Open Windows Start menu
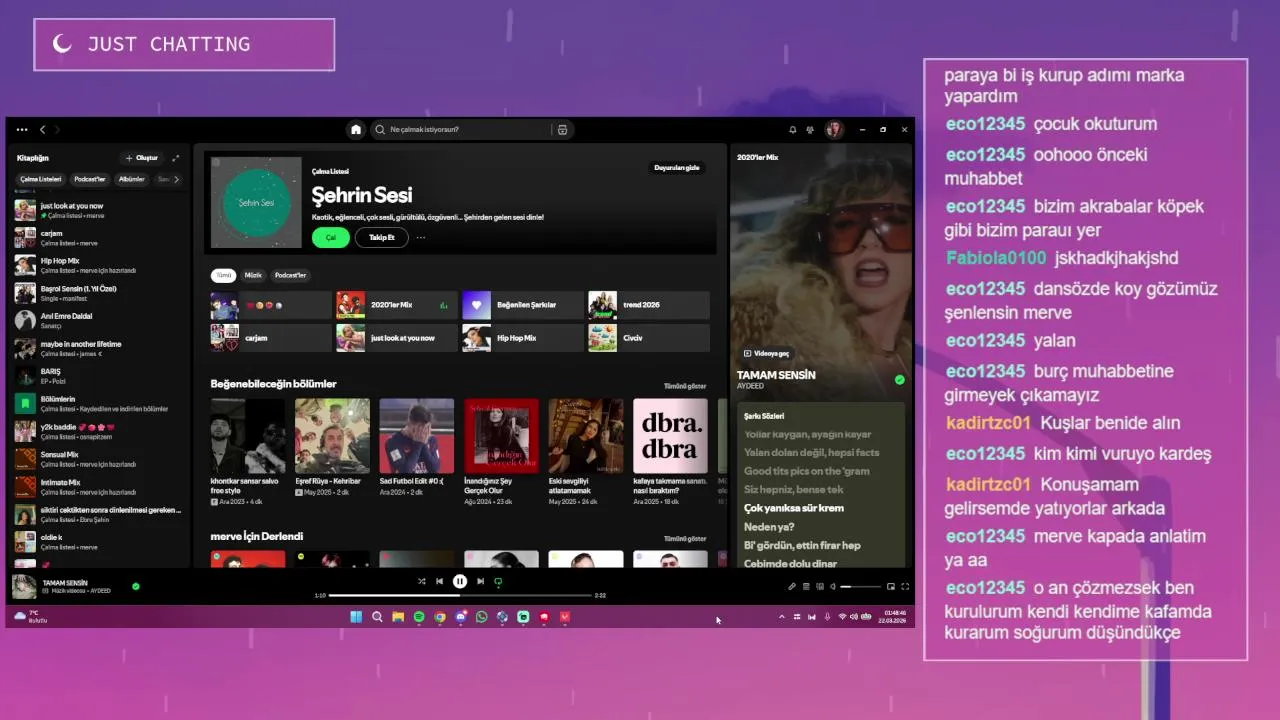Screen dimensions: 1280x720 356,617
